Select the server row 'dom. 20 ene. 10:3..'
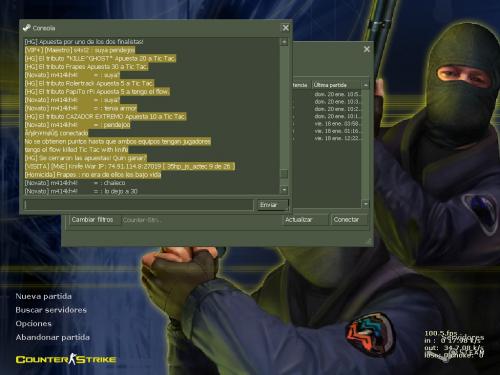The image size is (500, 375). pyautogui.click(x=337, y=102)
